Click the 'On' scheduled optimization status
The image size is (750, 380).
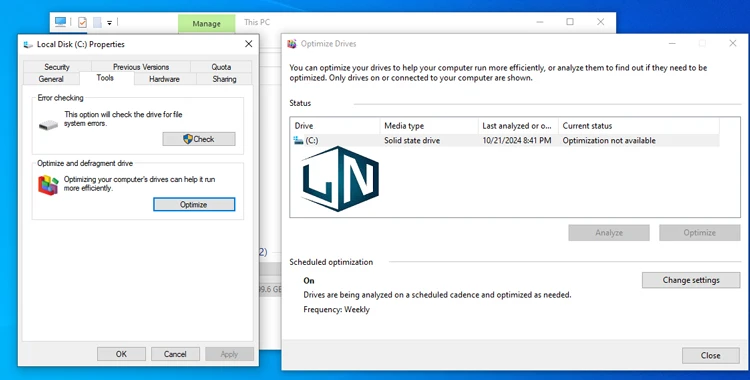(x=309, y=280)
